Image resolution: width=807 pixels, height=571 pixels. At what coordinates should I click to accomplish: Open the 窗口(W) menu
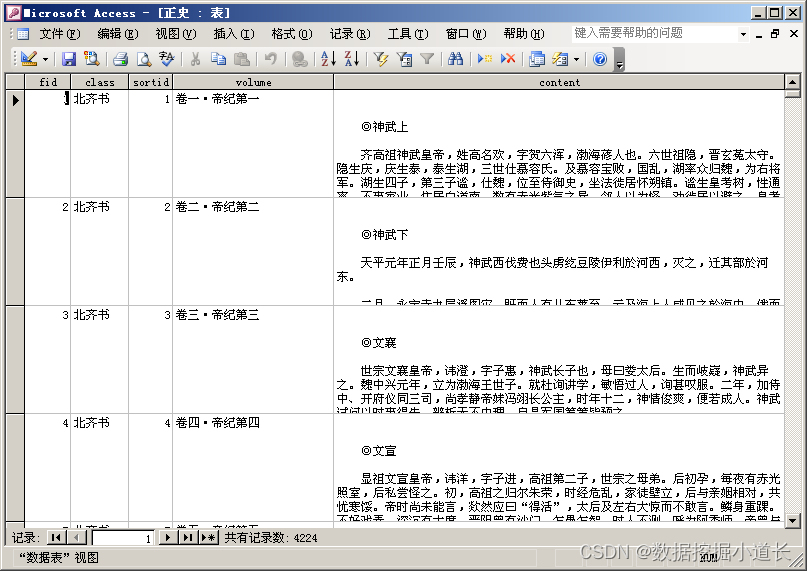pyautogui.click(x=466, y=34)
